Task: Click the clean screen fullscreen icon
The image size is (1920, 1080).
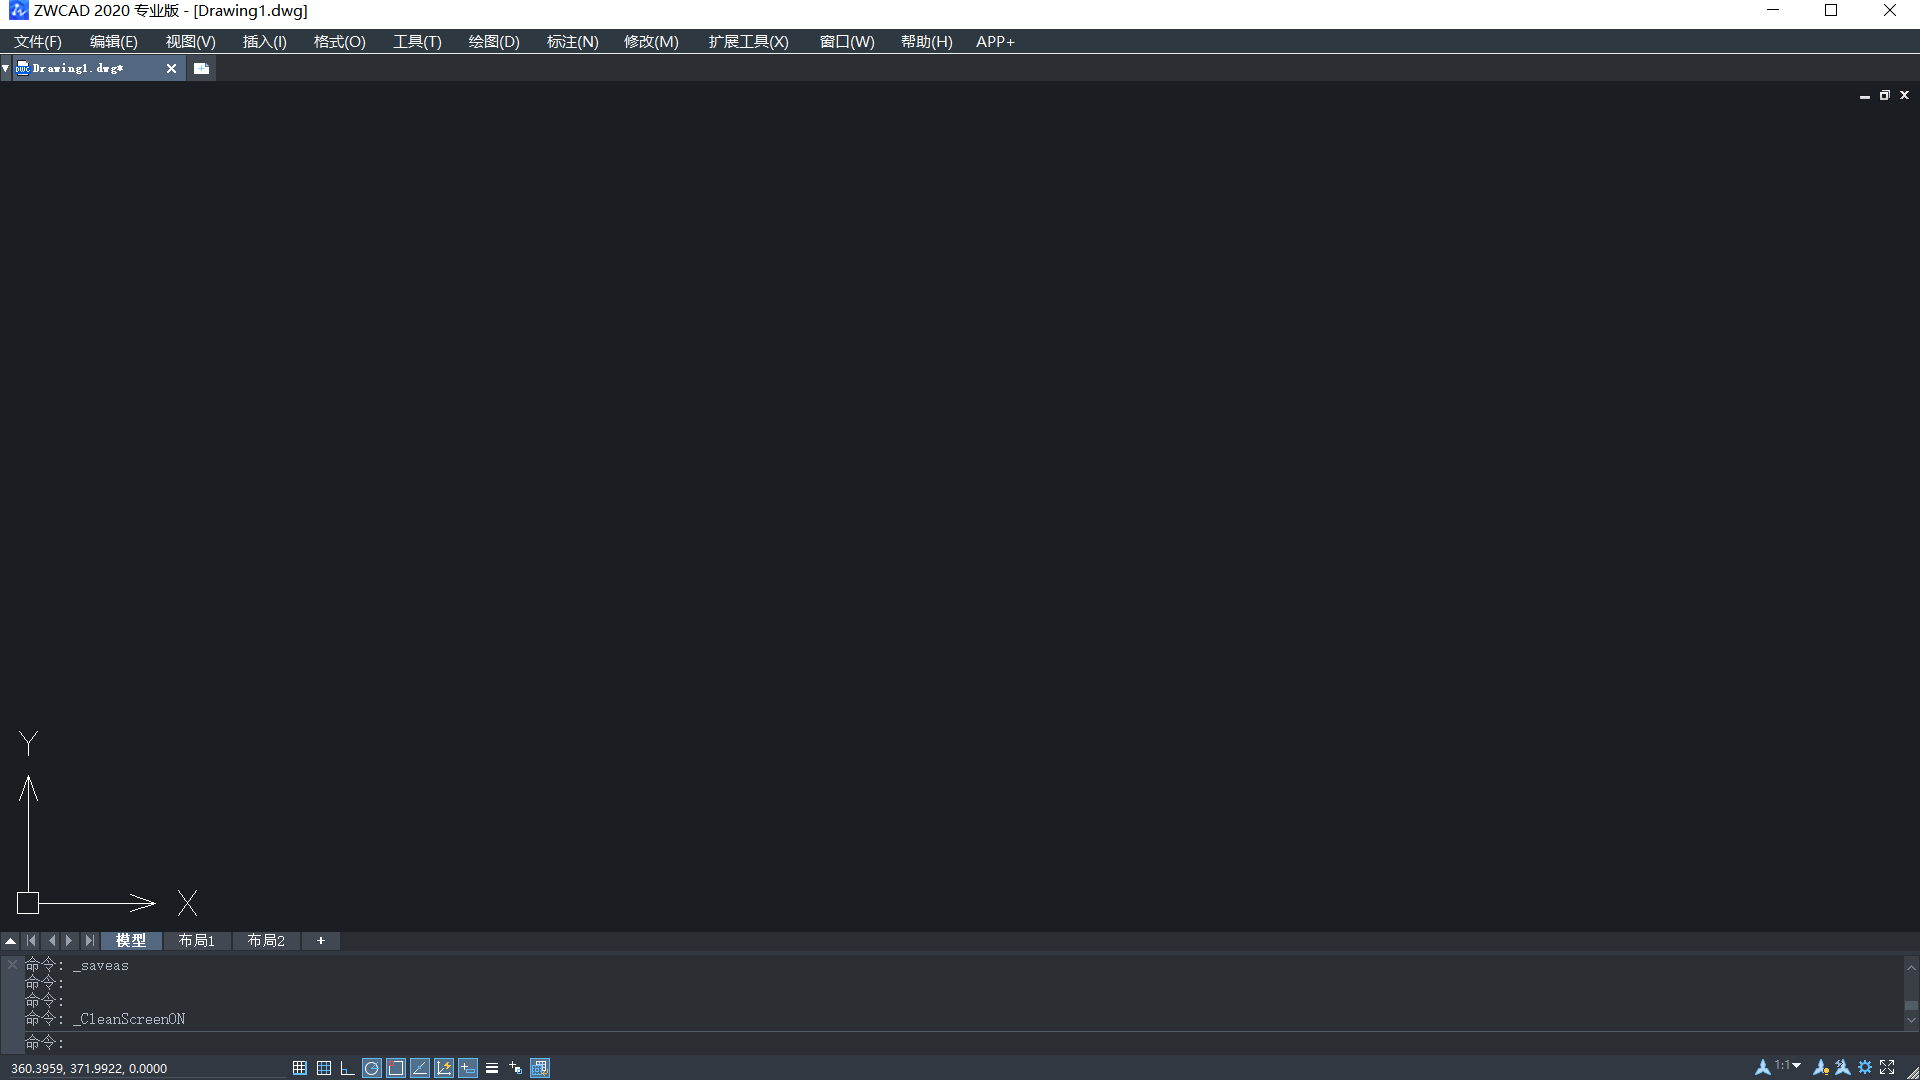Action: [x=1887, y=1067]
